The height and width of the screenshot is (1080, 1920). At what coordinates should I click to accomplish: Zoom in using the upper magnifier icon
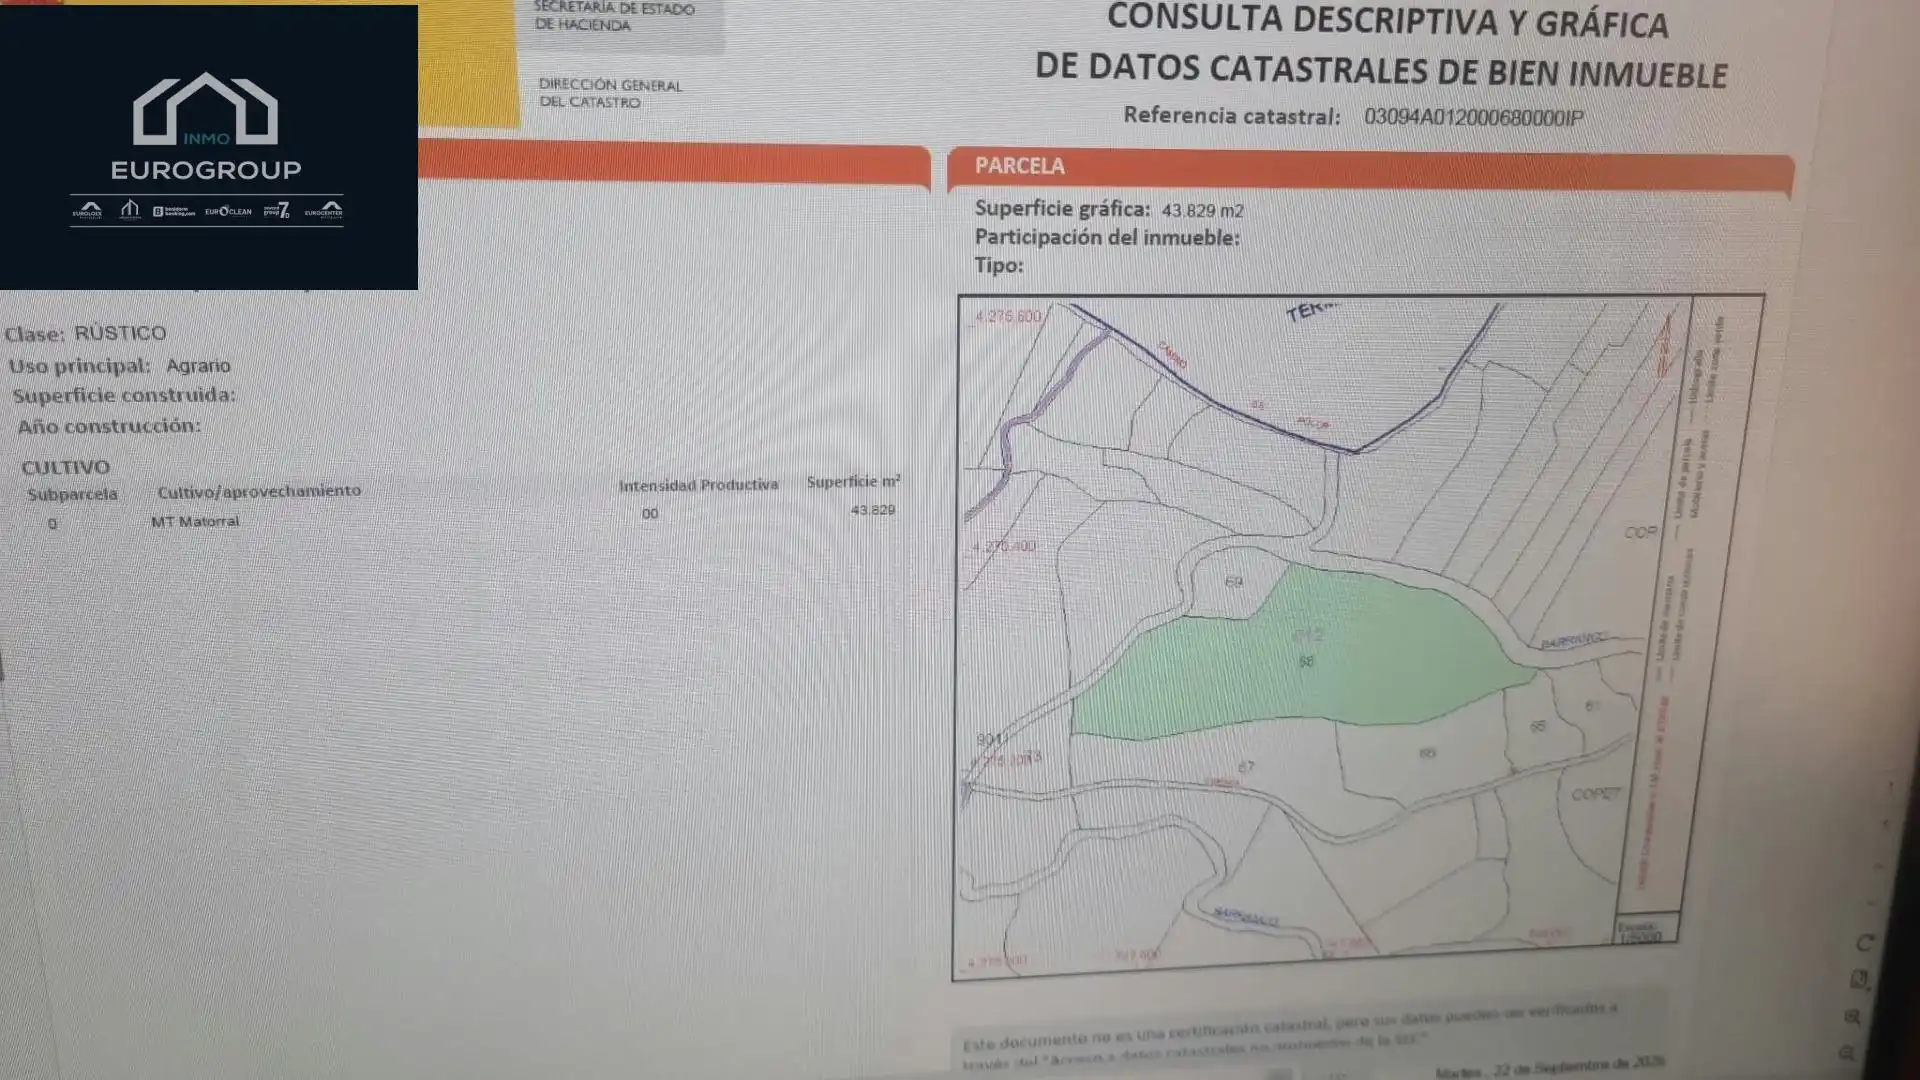point(1852,1017)
